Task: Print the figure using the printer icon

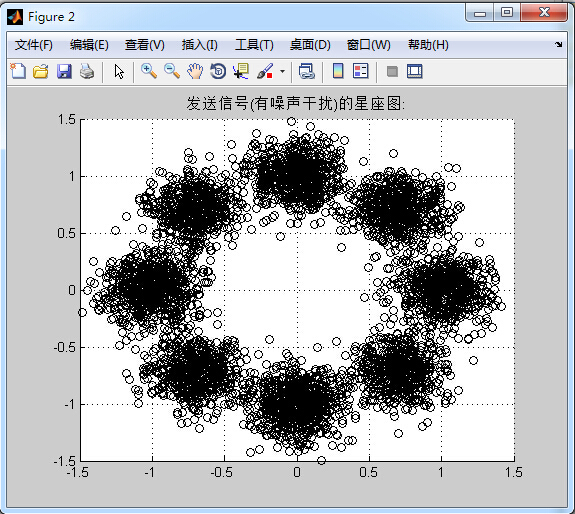Action: [x=87, y=71]
